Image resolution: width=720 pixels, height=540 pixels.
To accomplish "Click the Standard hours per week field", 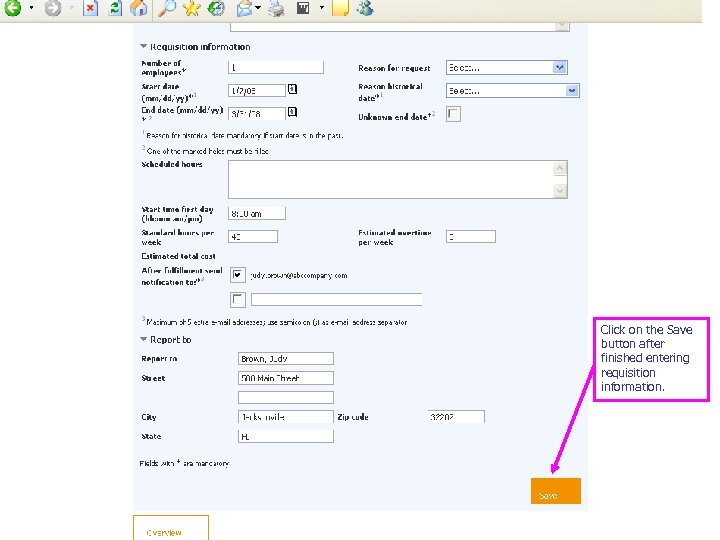I will click(253, 236).
